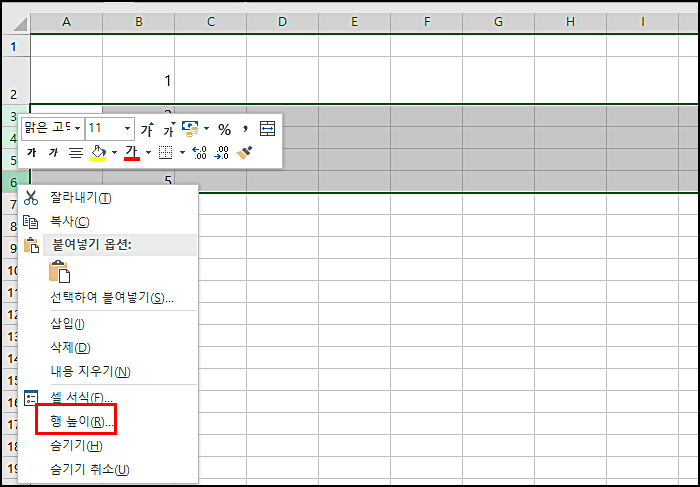The height and width of the screenshot is (487, 700).
Task: Expand the fill color palette arrow
Action: pyautogui.click(x=114, y=153)
